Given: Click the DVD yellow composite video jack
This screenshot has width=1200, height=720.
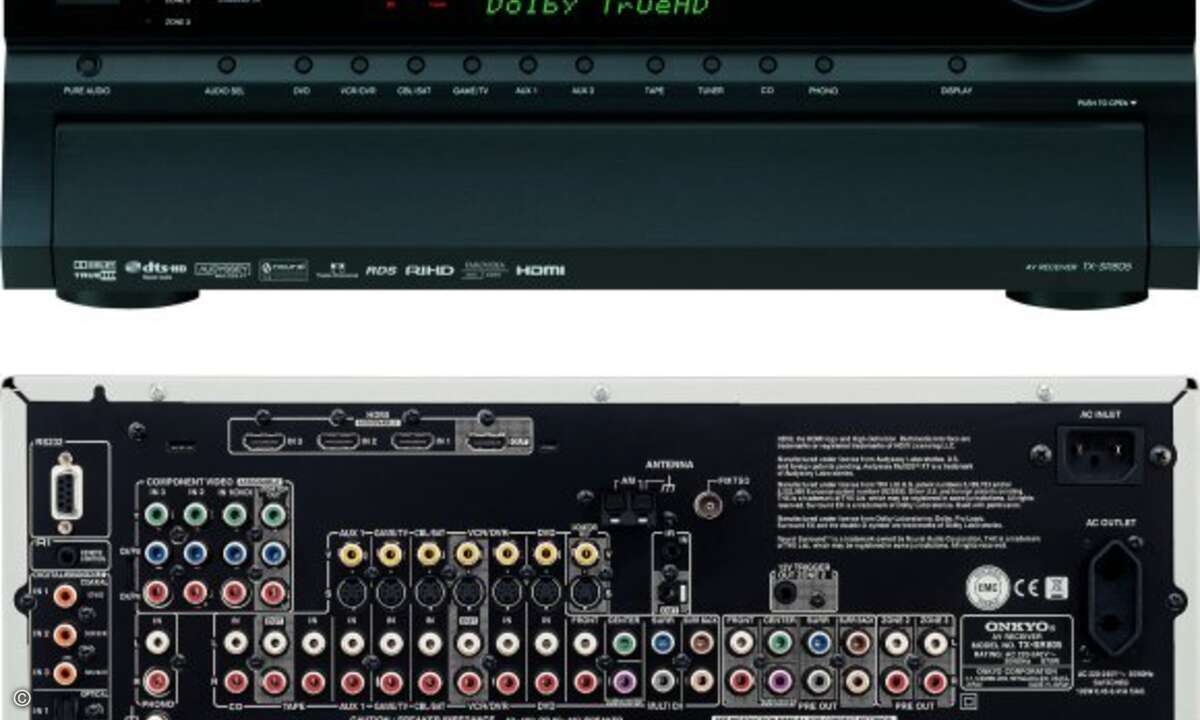Looking at the screenshot, I should [546, 554].
